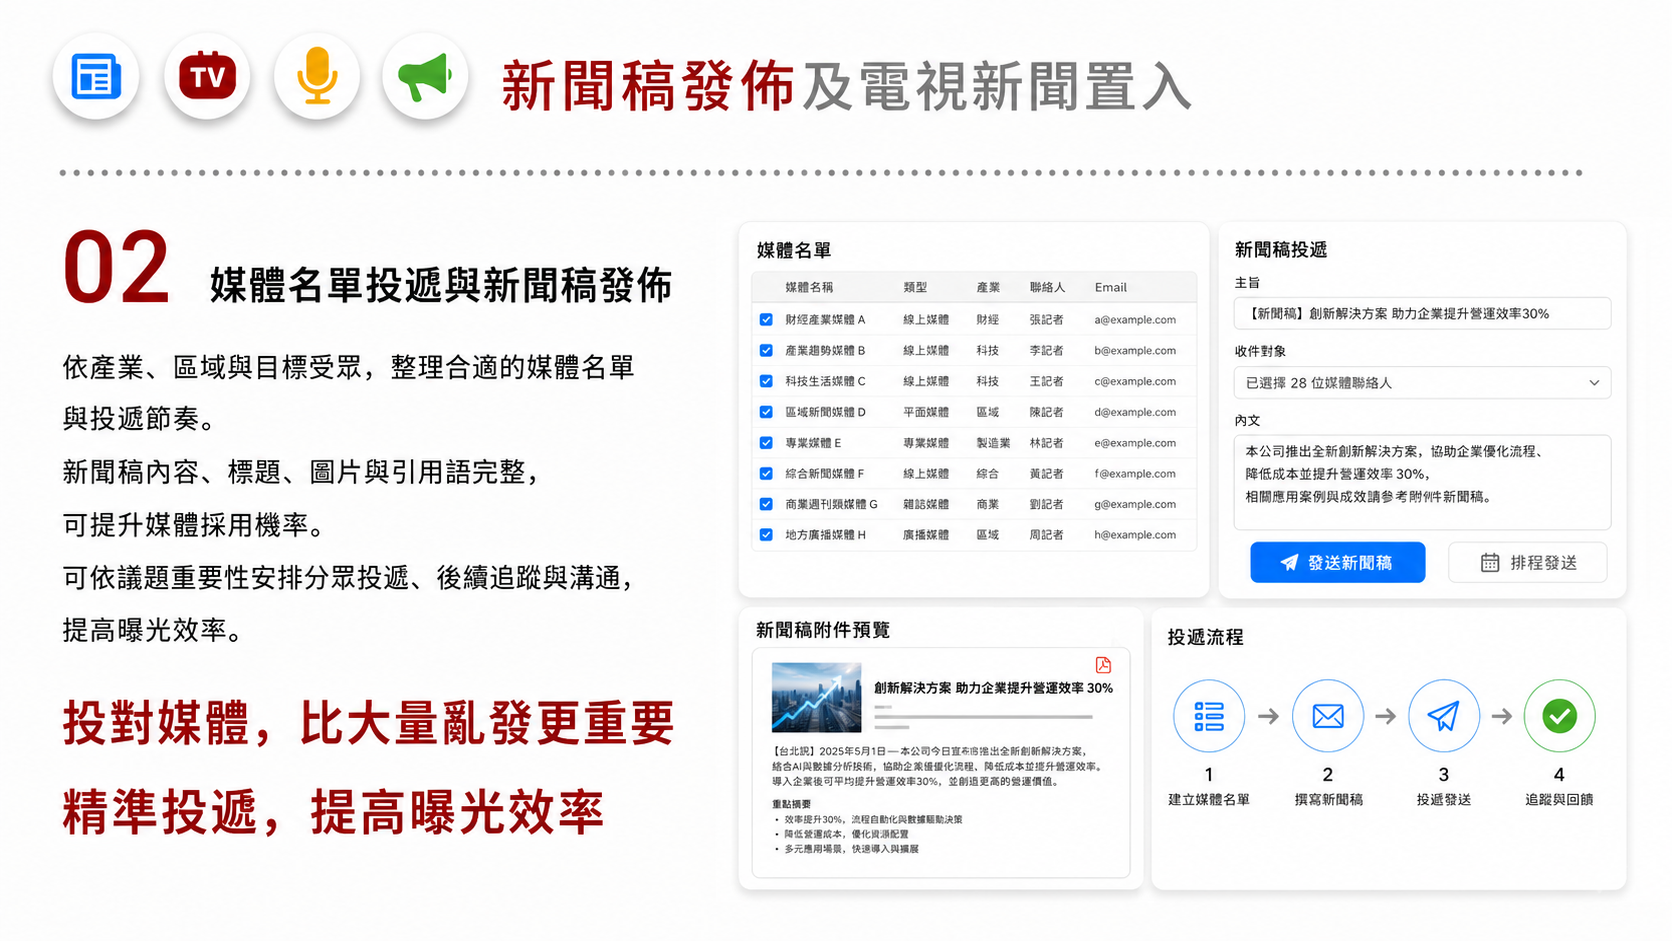Screen dimensions: 1672x941
Task: Click the 追蹤與回饋 green checkmark icon
Action: pyautogui.click(x=1560, y=716)
